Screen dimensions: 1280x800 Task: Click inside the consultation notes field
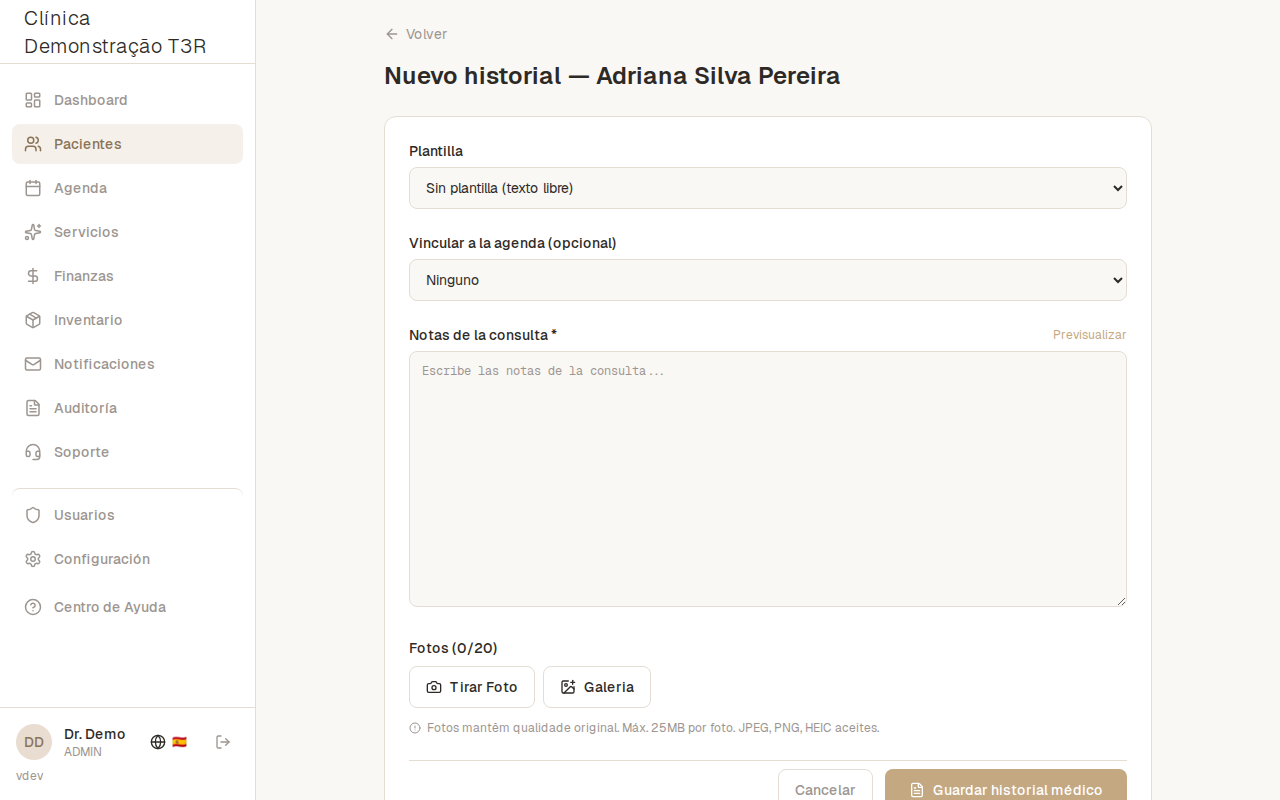click(x=767, y=478)
